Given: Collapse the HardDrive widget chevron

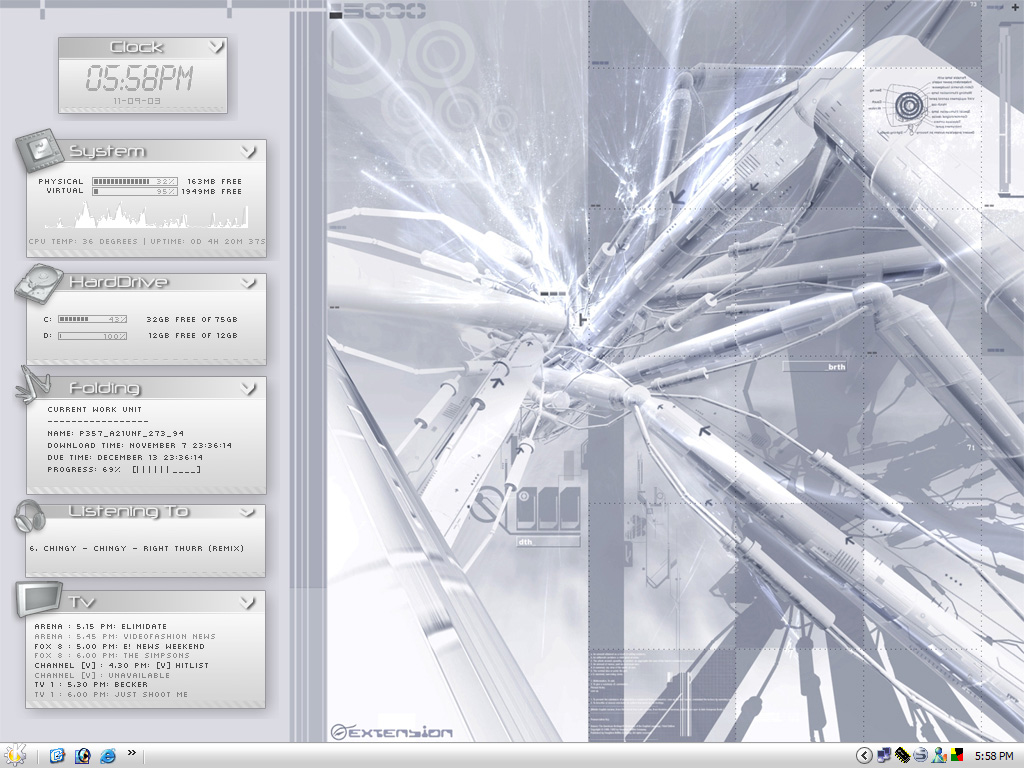Looking at the screenshot, I should click(x=248, y=283).
